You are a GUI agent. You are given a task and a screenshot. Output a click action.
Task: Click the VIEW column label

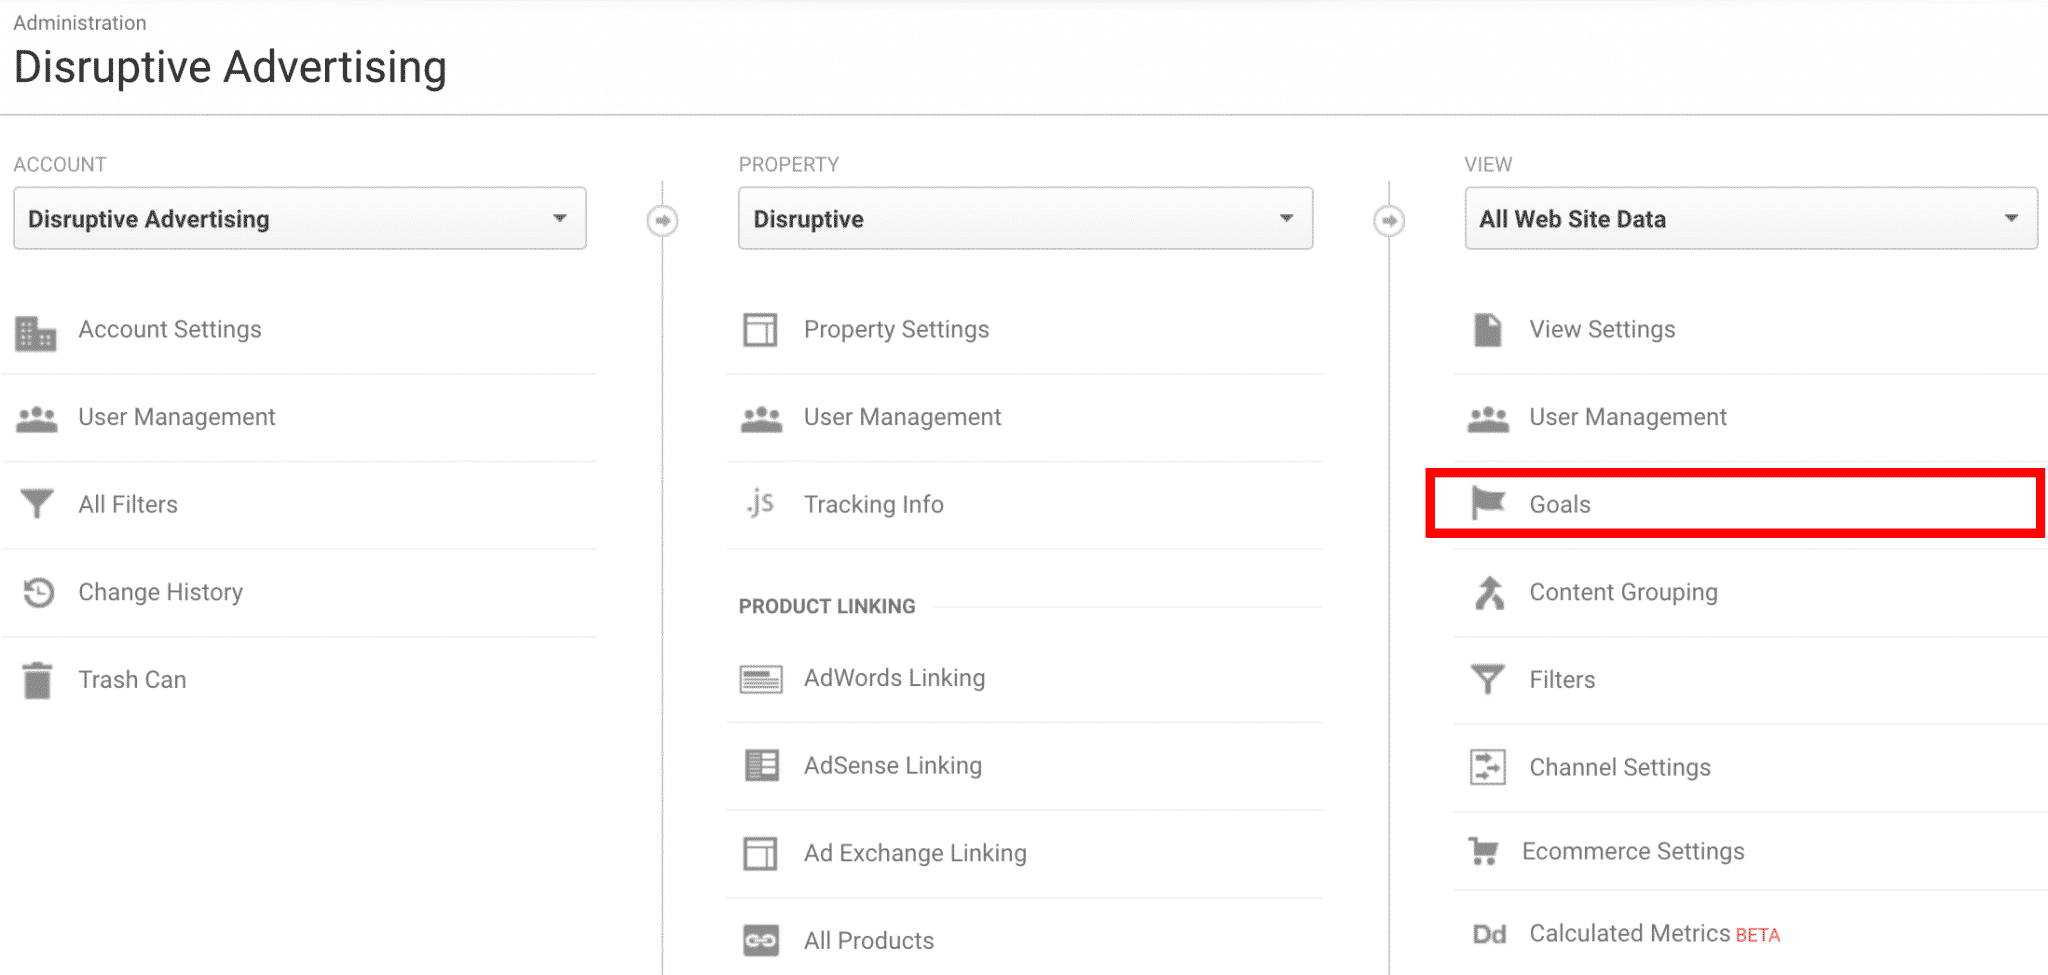[x=1489, y=164]
